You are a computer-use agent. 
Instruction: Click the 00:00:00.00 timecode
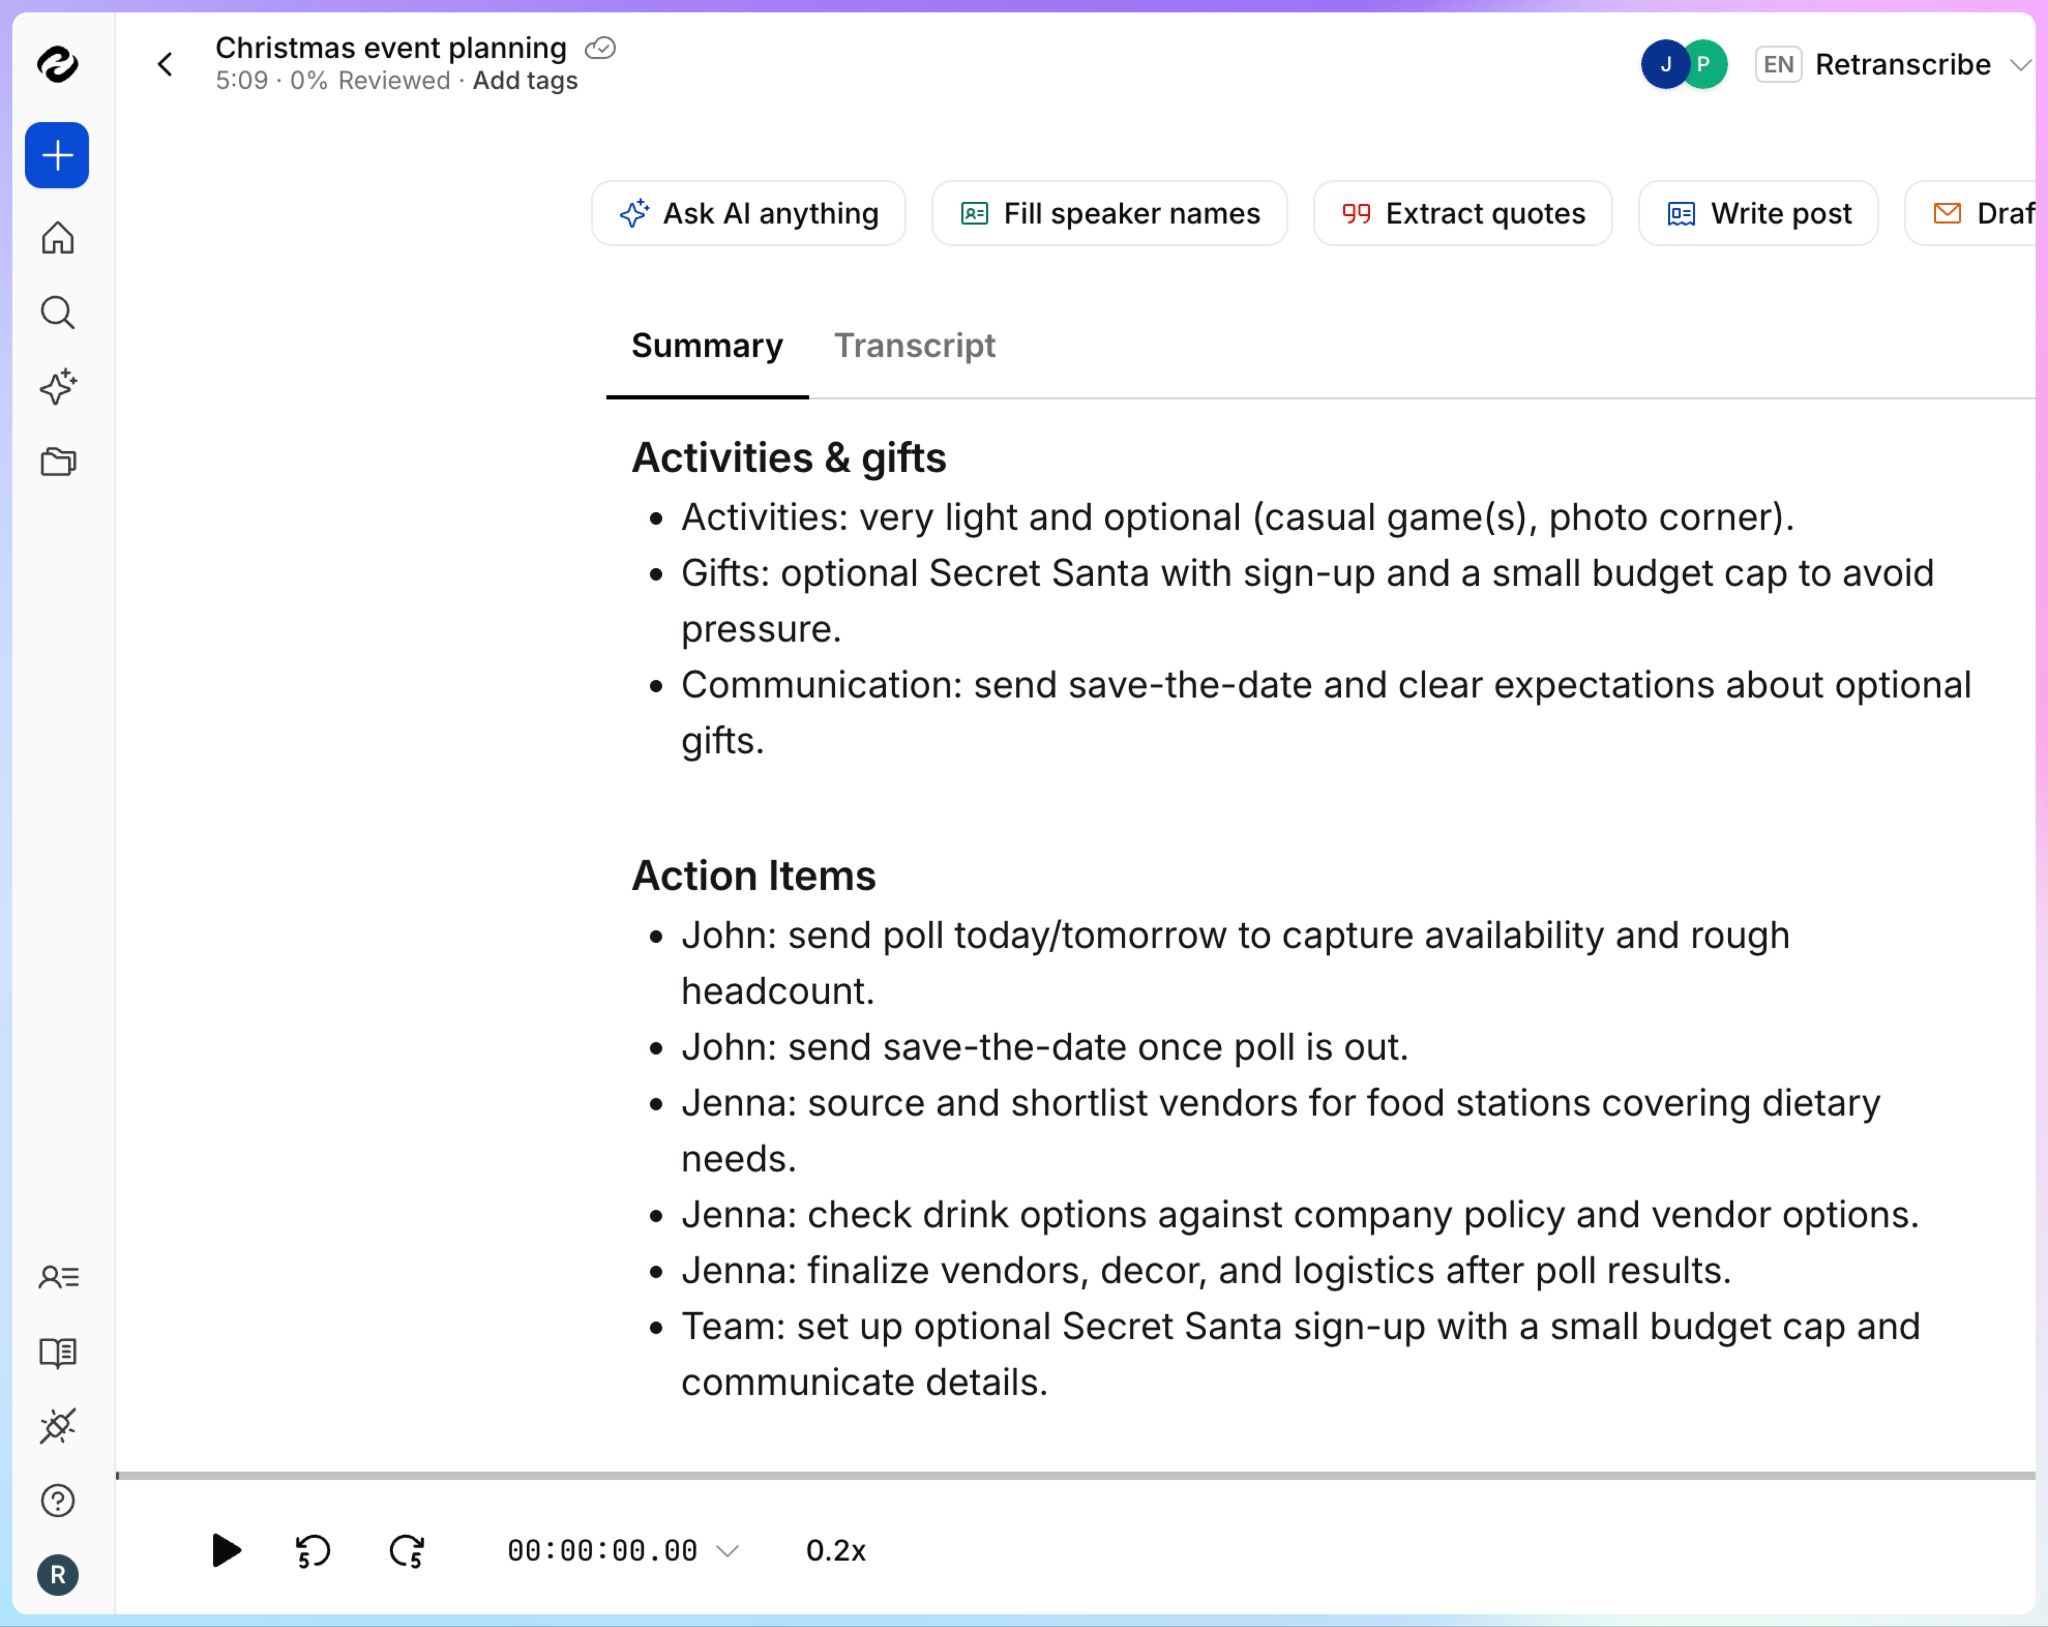pyautogui.click(x=602, y=1551)
